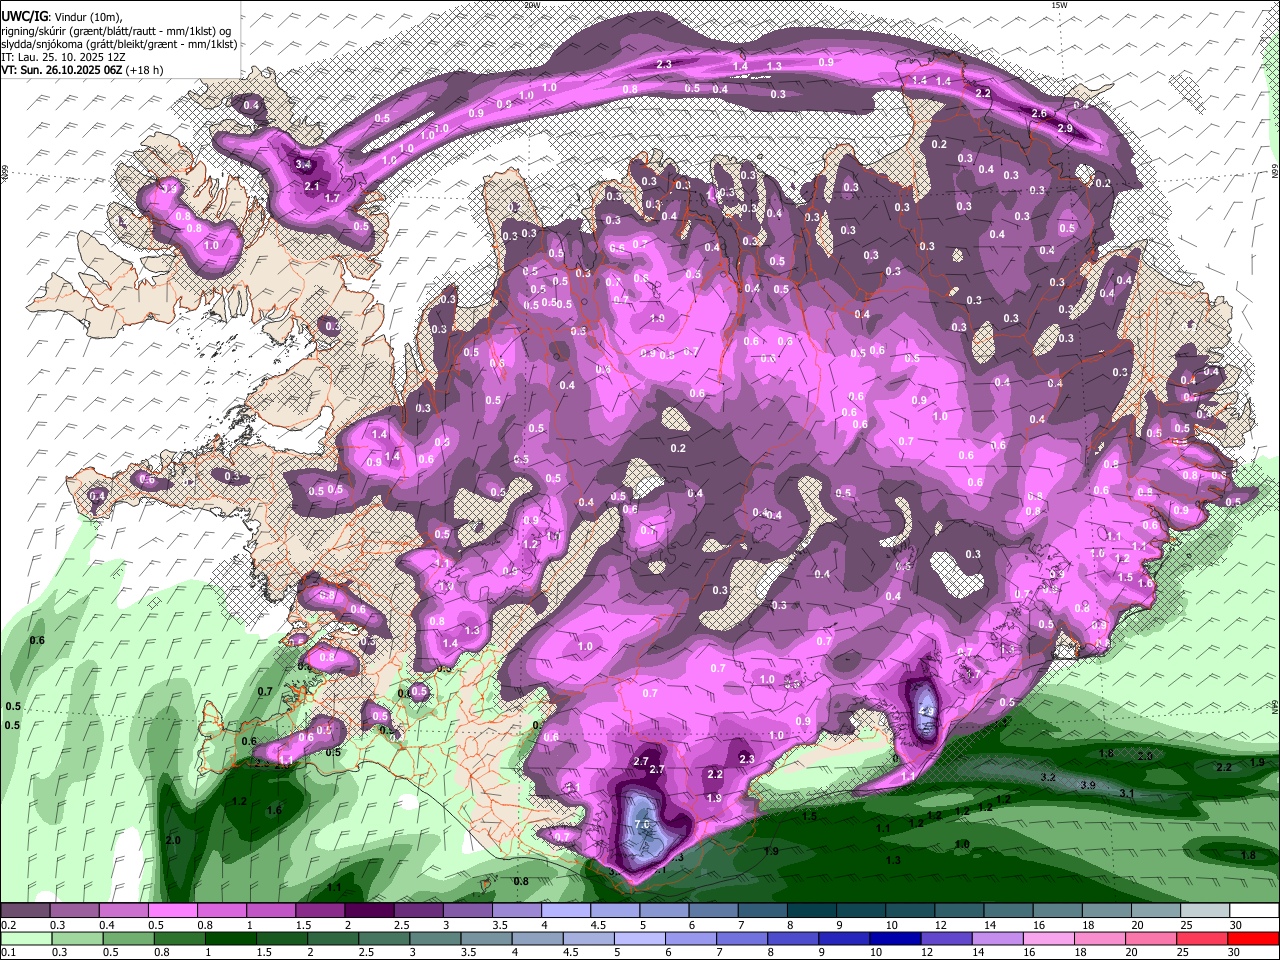This screenshot has height=960, width=1280.
Task: Pick upper snow scale swatch between 1 and 1.5
Action: pos(271,911)
